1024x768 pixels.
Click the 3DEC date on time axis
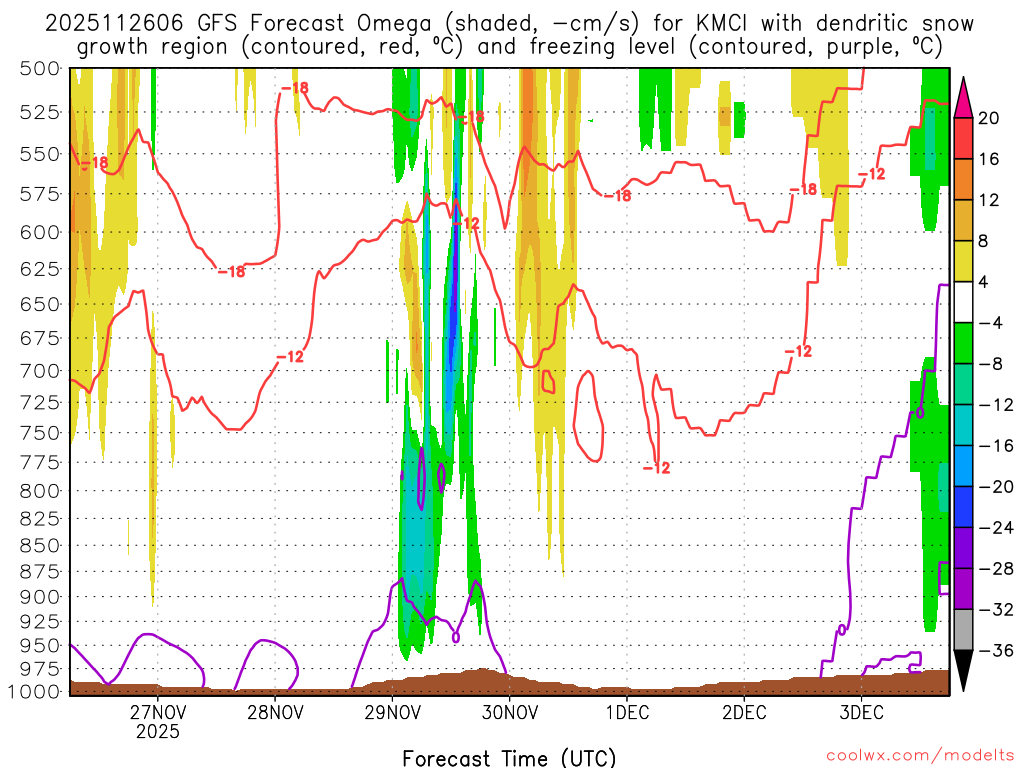click(861, 712)
